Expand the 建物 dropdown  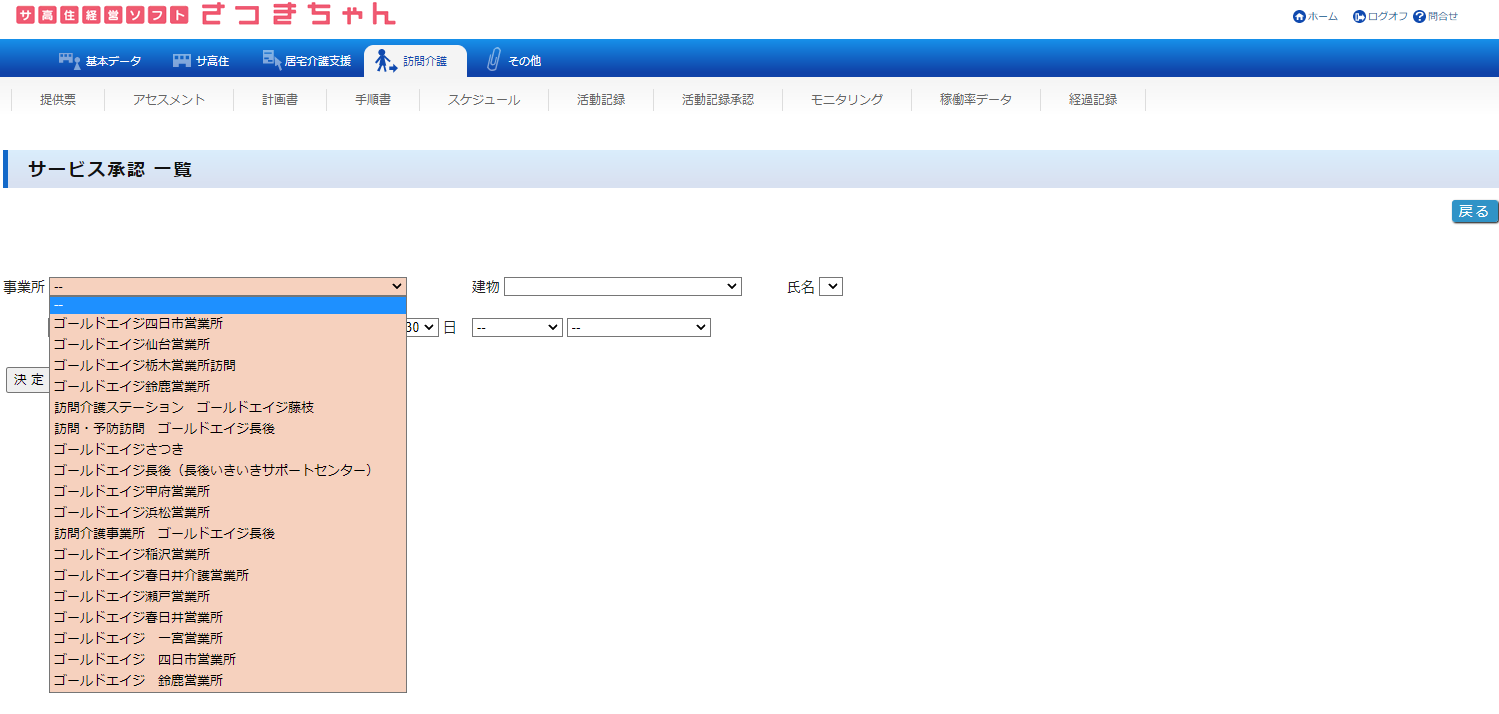[622, 287]
